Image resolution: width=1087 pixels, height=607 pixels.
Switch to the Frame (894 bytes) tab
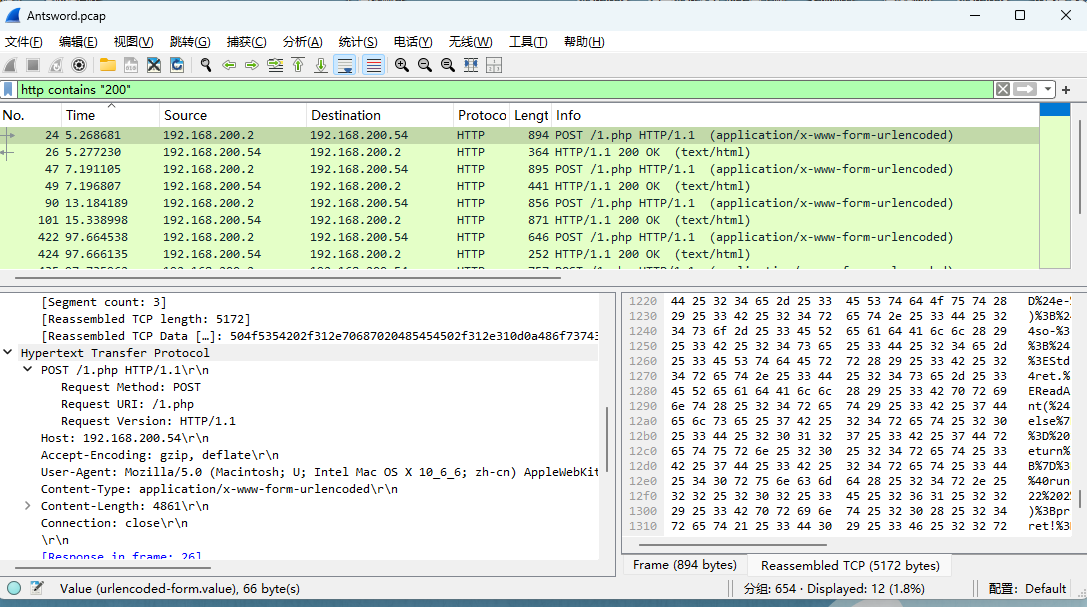685,565
